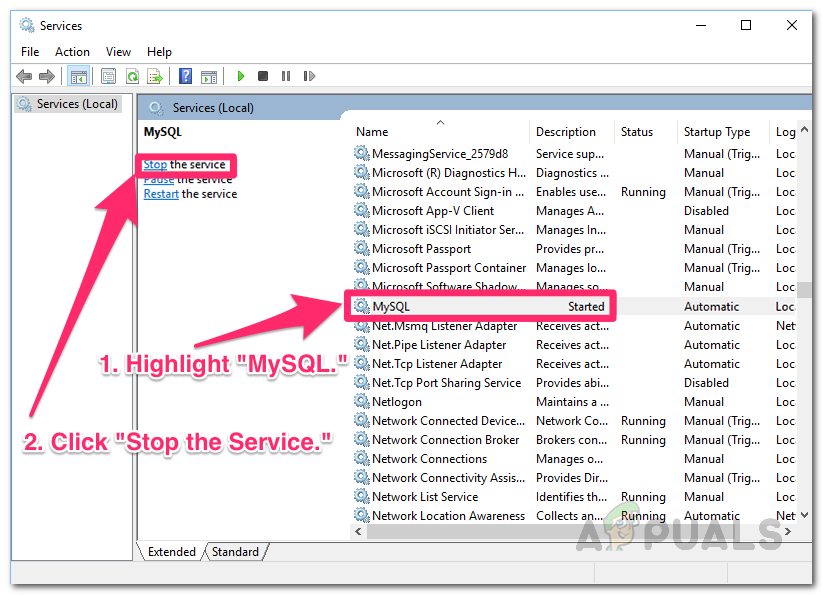This screenshot has height=595, width=823.
Task: Select Microsoft (R) Diagnostics H... service
Action: (x=449, y=173)
